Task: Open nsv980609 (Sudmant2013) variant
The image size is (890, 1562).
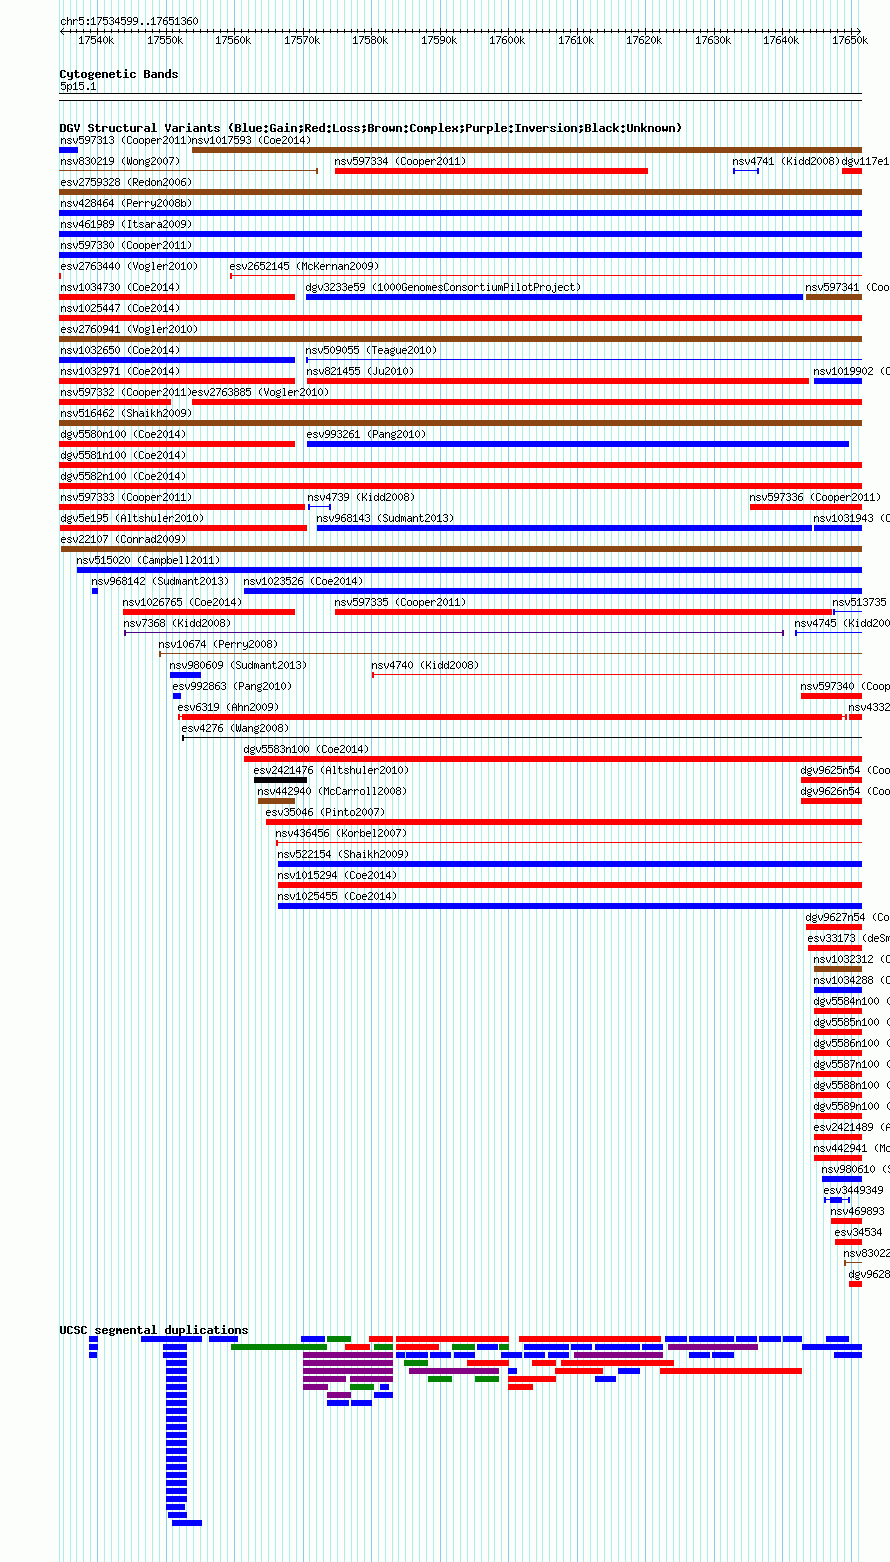Action: click(185, 675)
